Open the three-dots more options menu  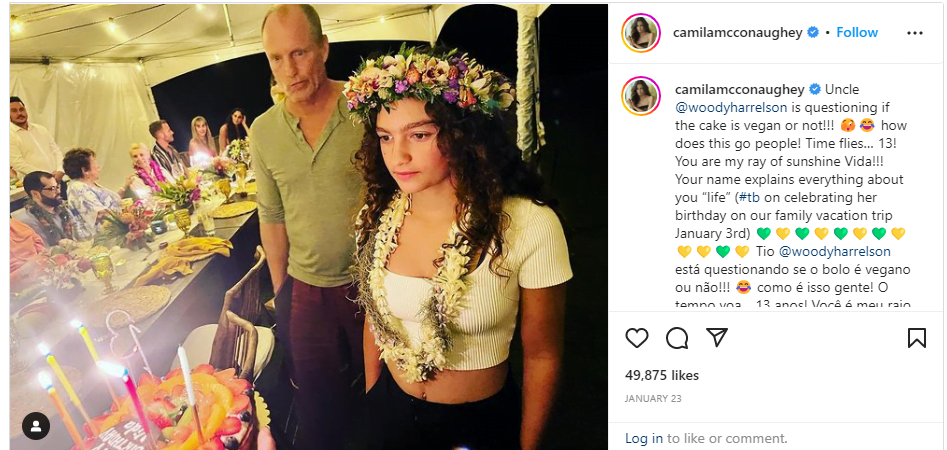click(915, 33)
